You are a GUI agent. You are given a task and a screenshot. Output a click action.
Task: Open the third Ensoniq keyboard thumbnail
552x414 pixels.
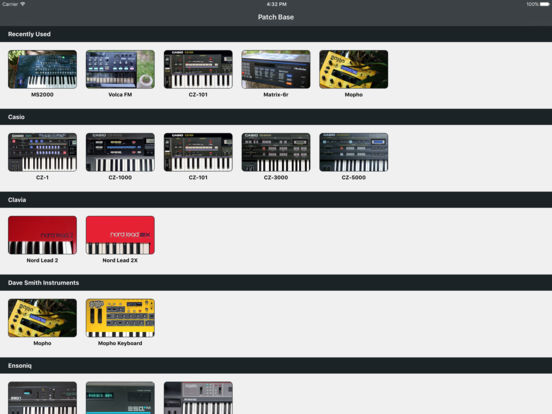198,398
